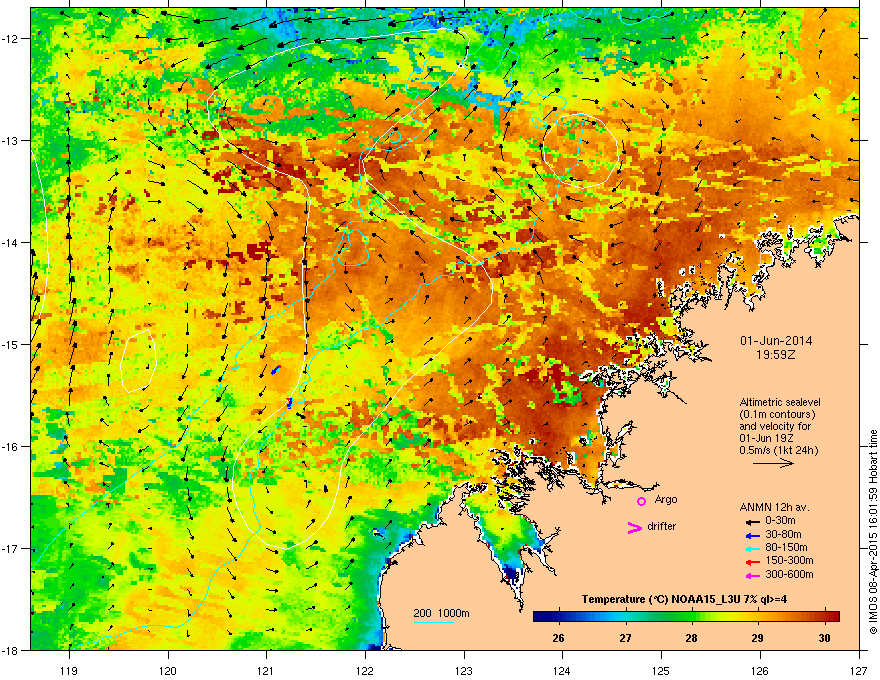880x680 pixels.
Task: Click the longitude axis label 121
Action: 266,670
